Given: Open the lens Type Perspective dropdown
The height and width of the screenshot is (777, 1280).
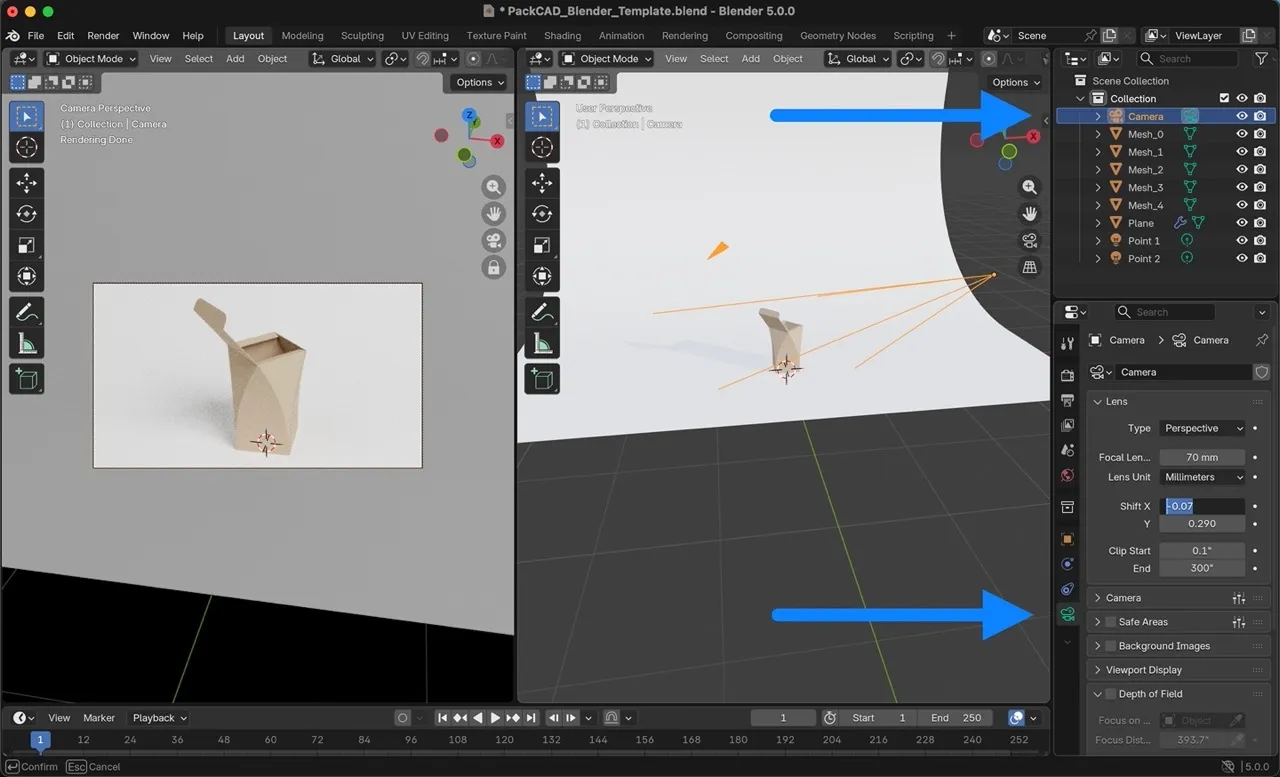Looking at the screenshot, I should click(x=1202, y=428).
